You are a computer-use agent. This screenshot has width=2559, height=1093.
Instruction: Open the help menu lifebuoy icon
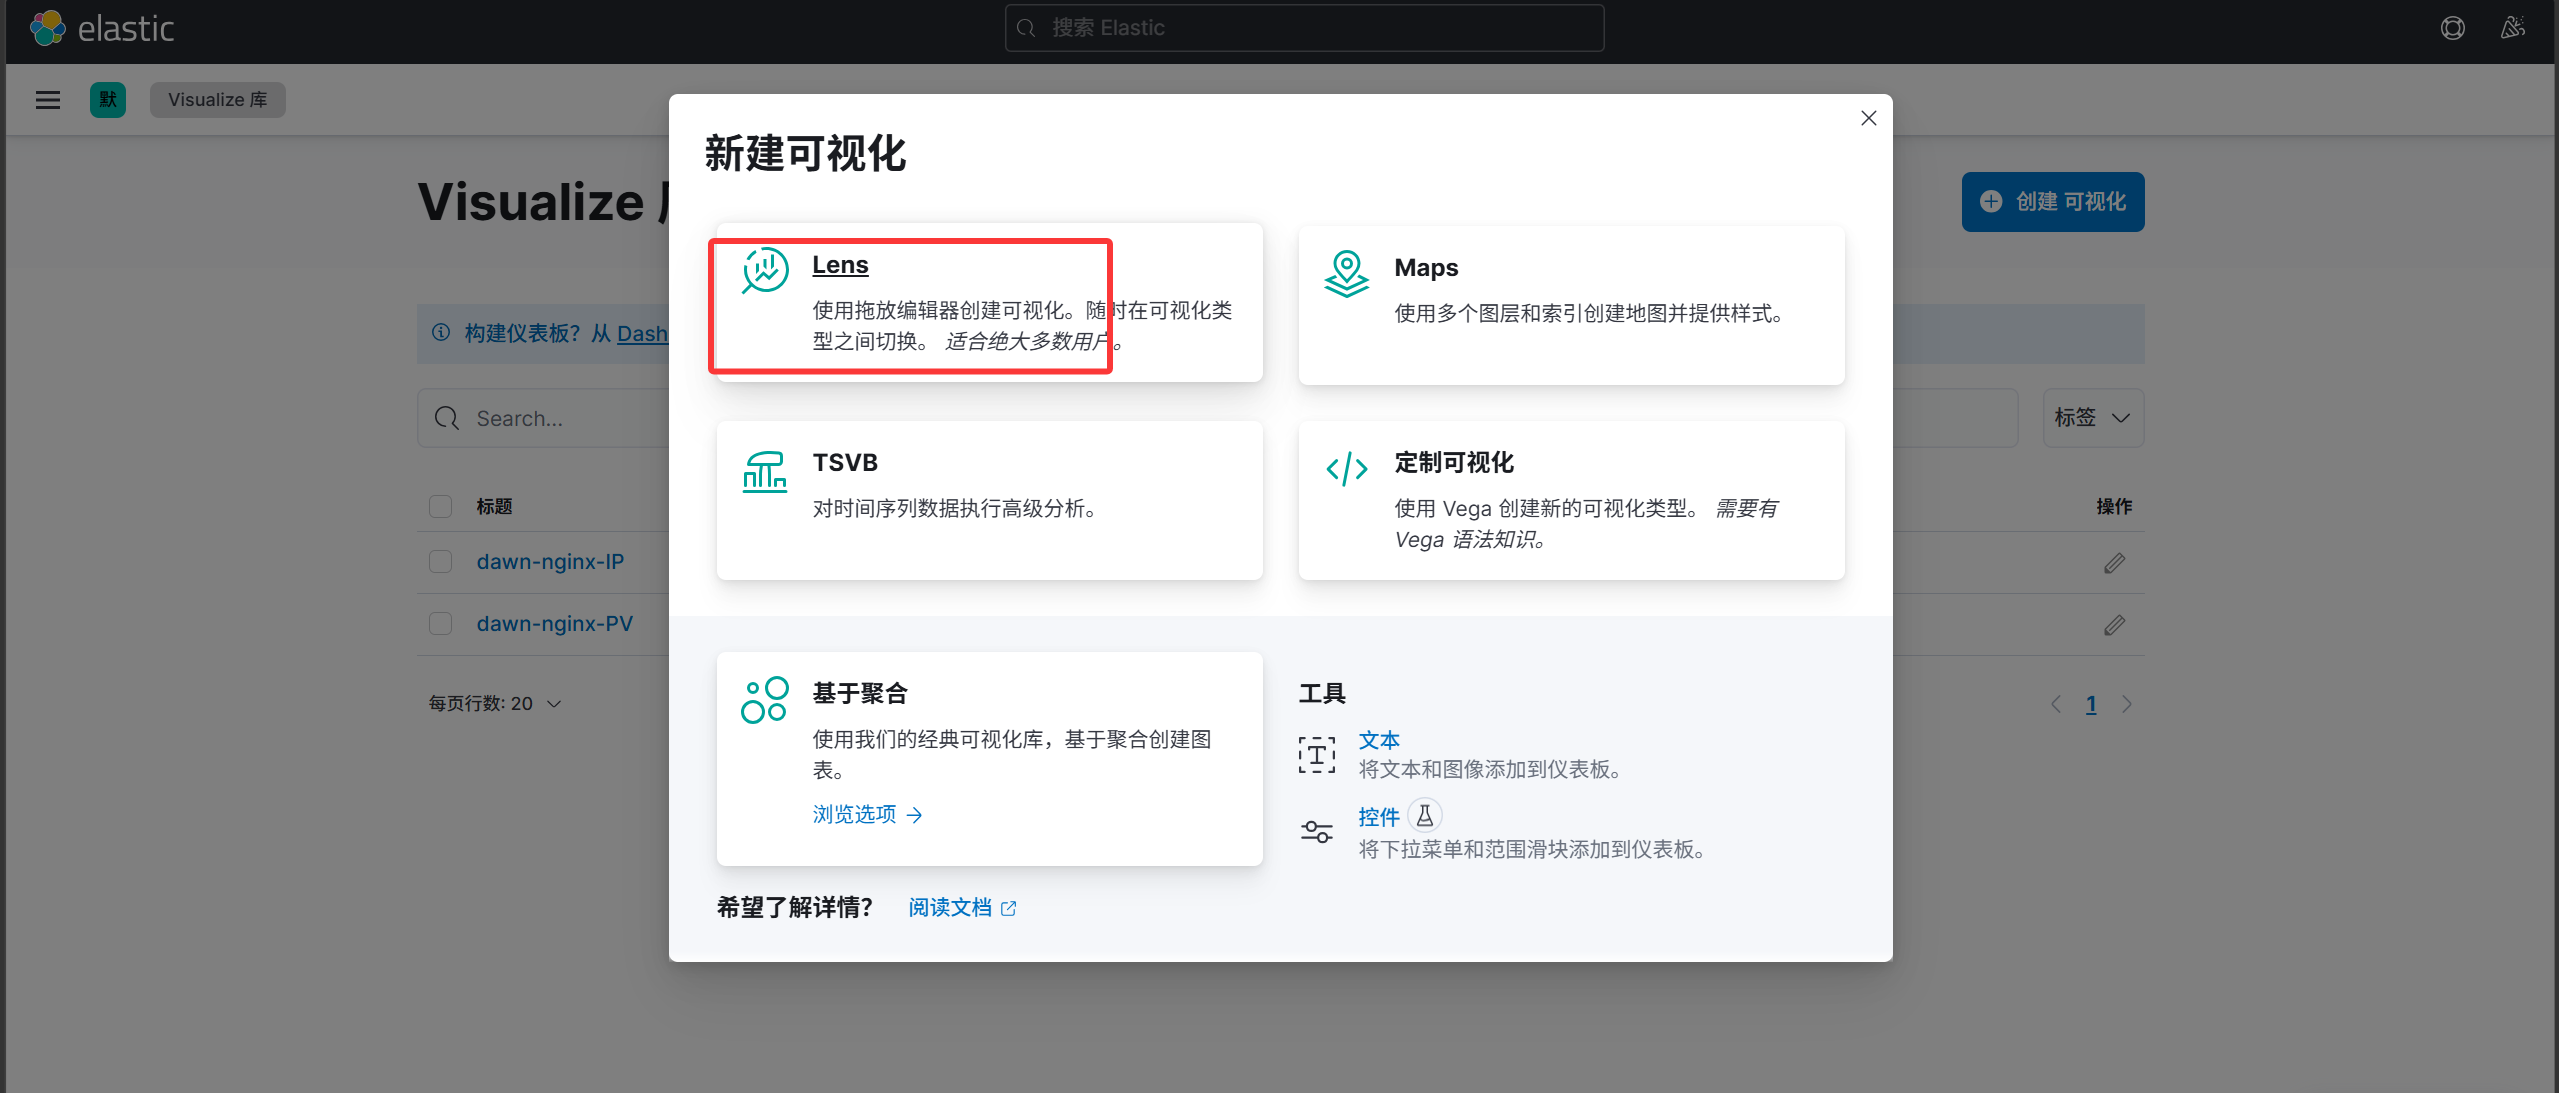point(2452,28)
